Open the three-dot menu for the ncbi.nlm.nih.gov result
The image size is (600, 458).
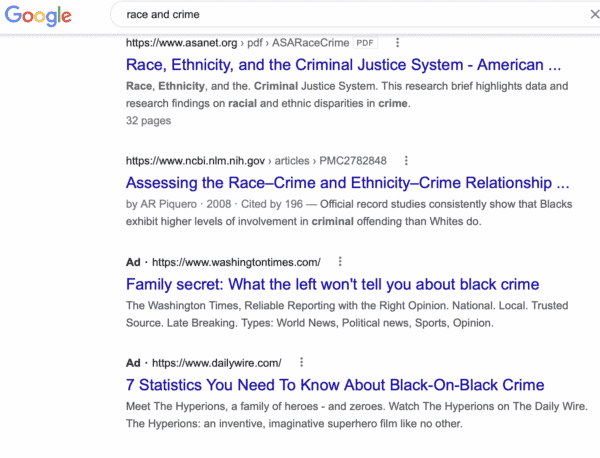pyautogui.click(x=406, y=161)
